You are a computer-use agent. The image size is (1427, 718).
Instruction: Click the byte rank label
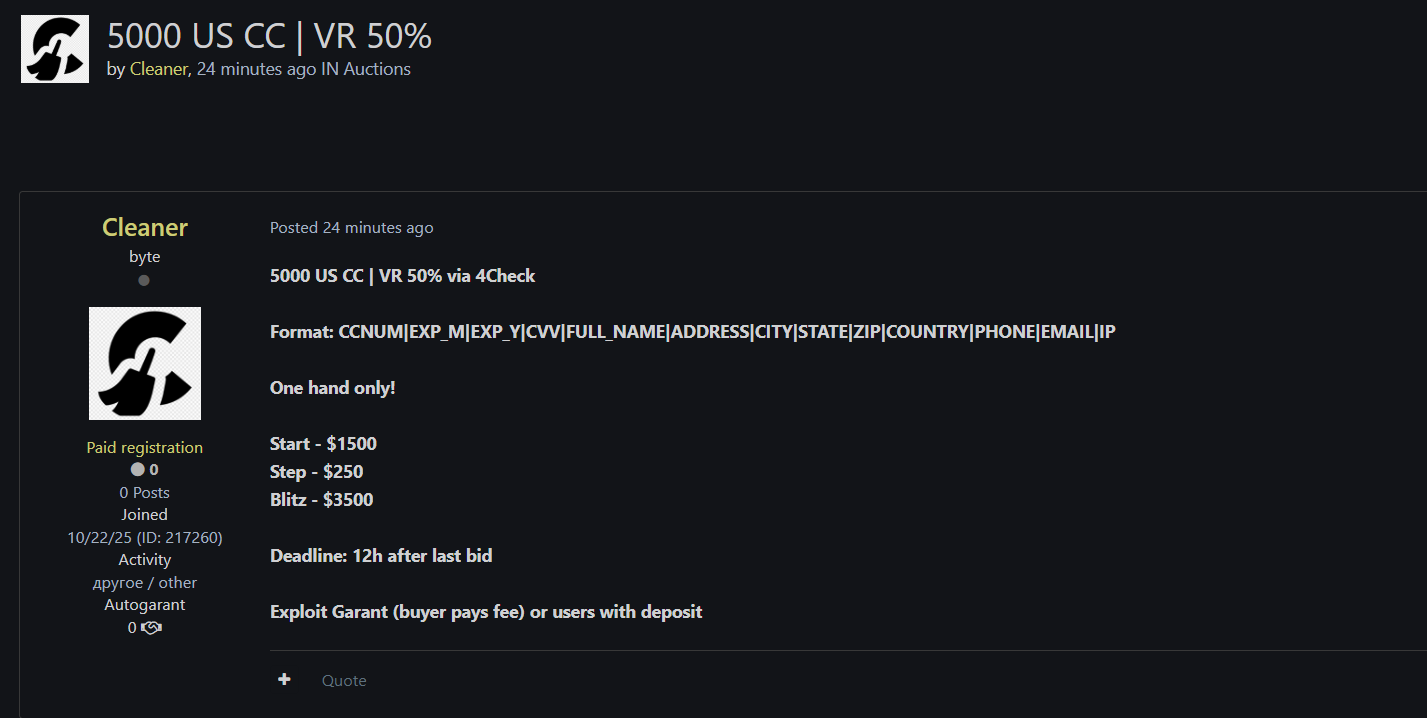tap(145, 257)
